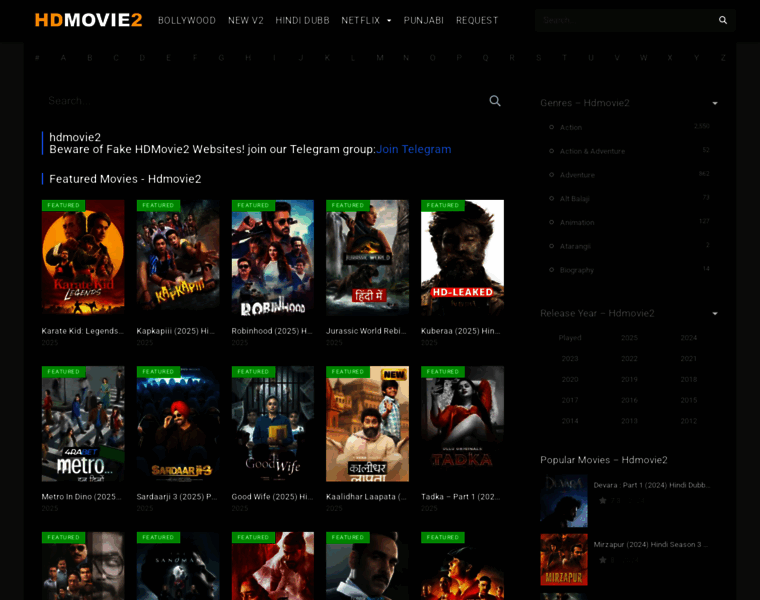Click the star rating icon beside Devara
Image resolution: width=760 pixels, height=600 pixels.
click(x=602, y=501)
